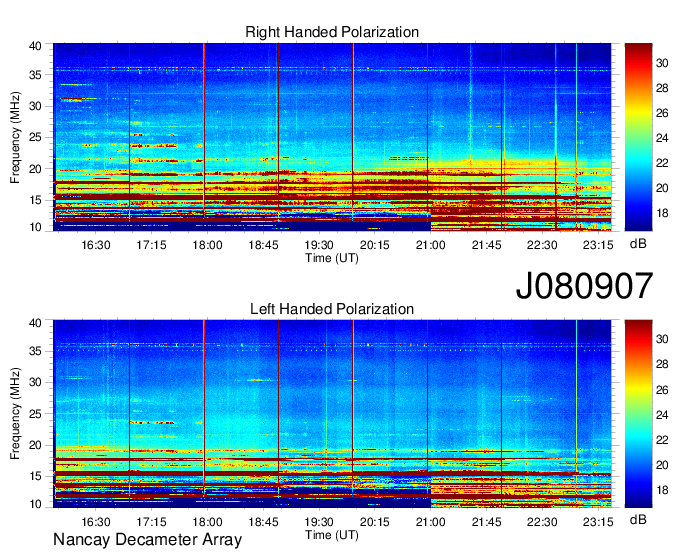This screenshot has height=552, width=680.
Task: Click 'Frequency (MHz)' axis label of Right Handed plot
Action: coord(15,137)
